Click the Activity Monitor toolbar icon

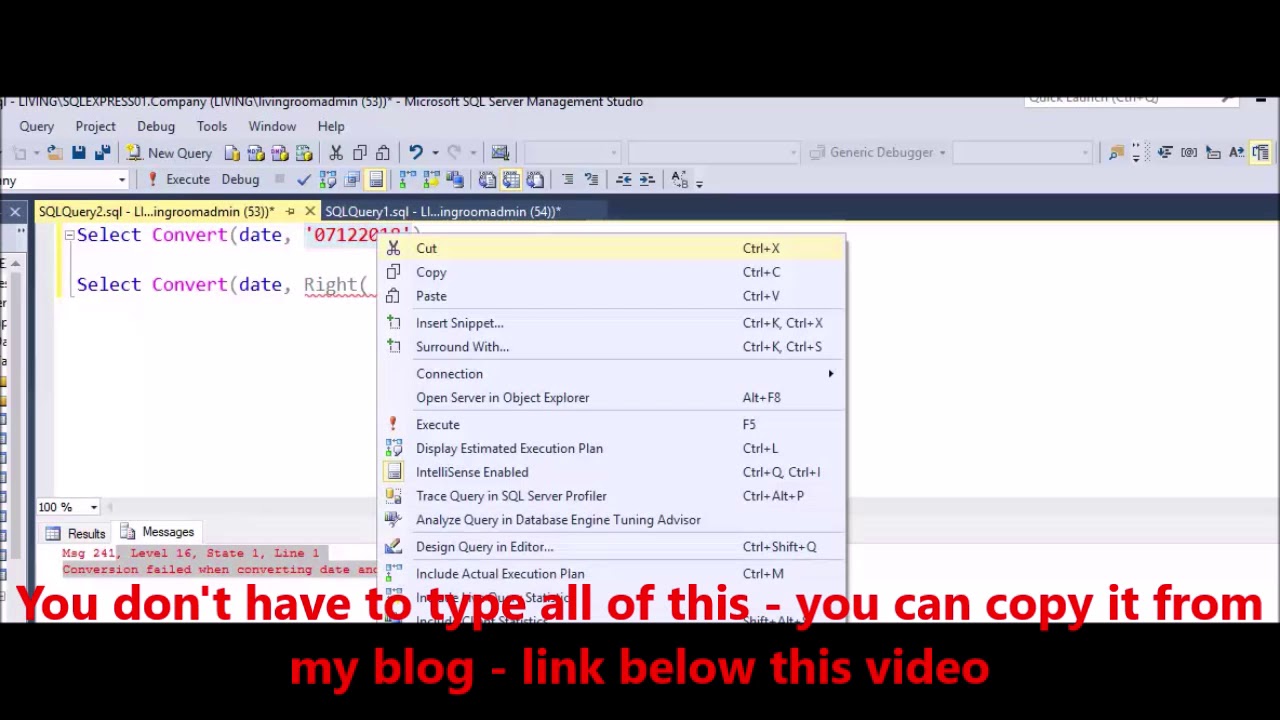pos(500,153)
